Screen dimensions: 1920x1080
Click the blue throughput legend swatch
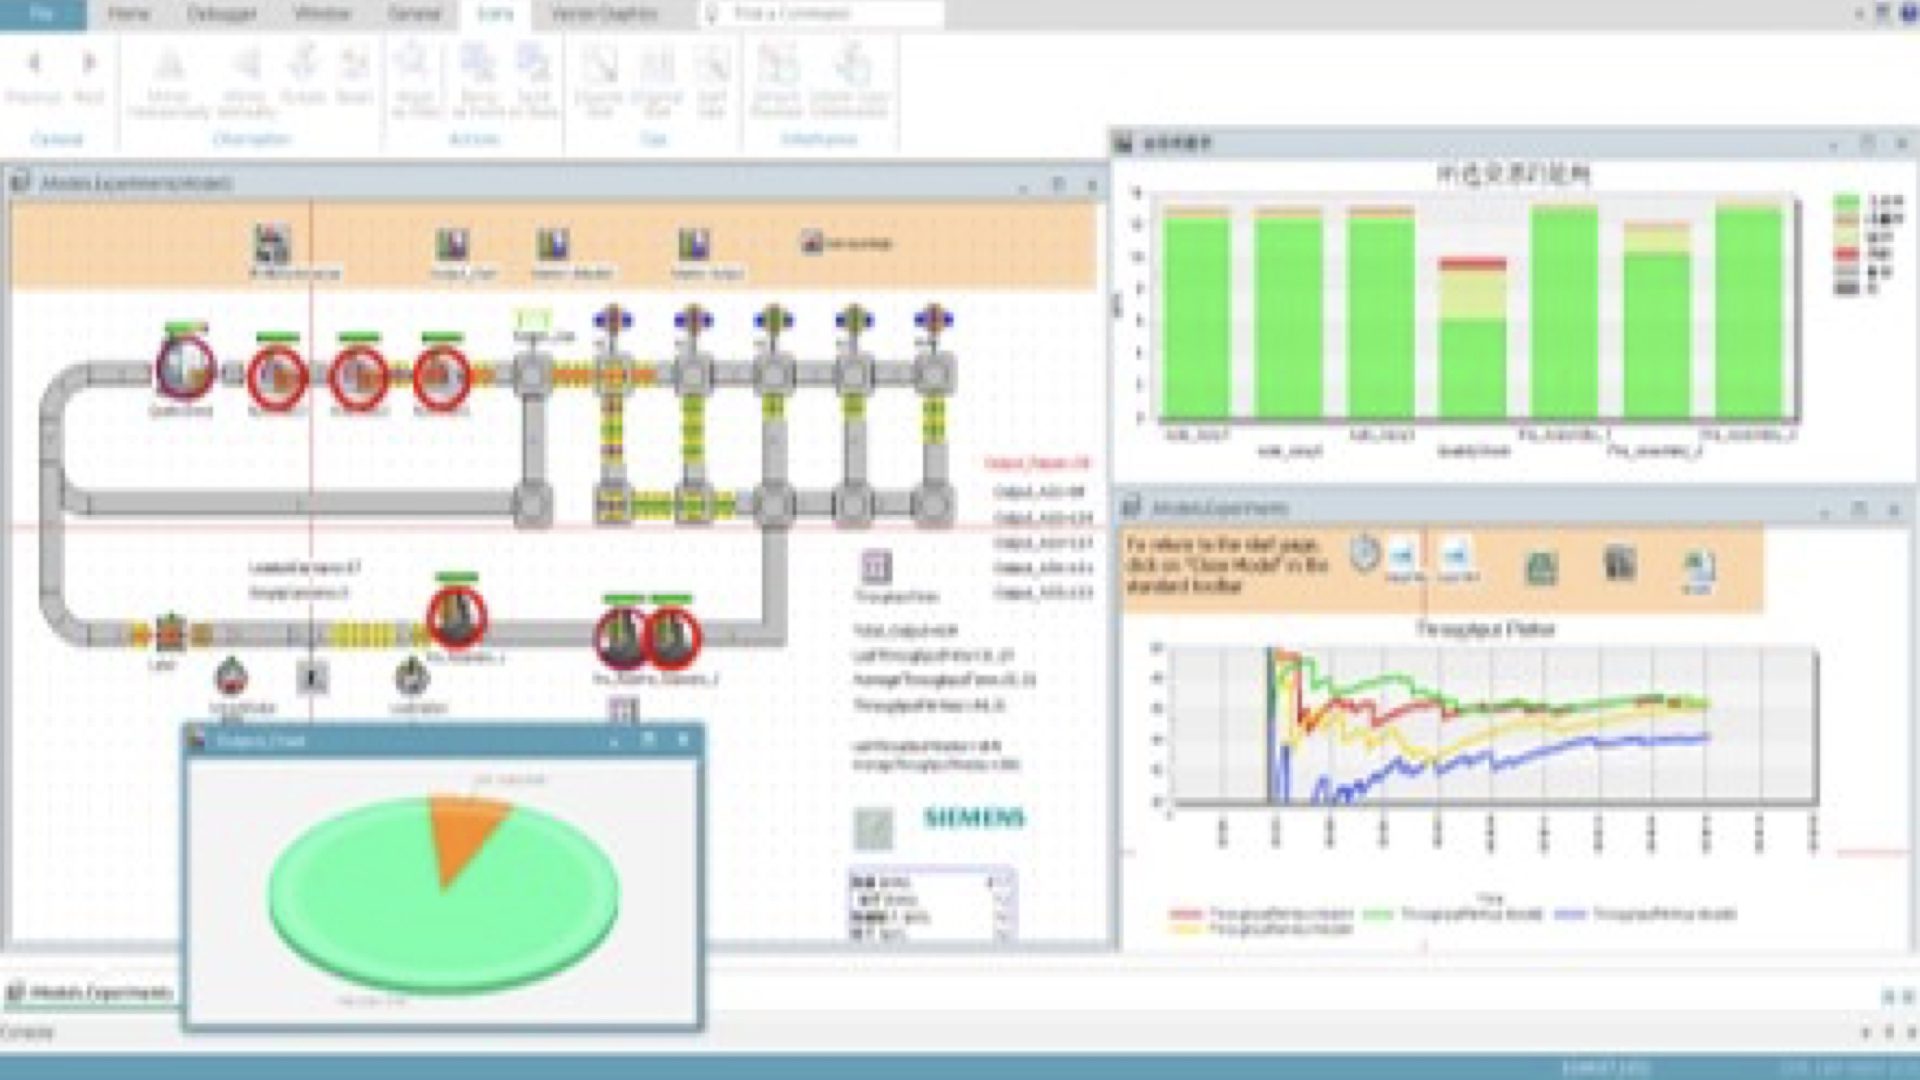point(1571,914)
